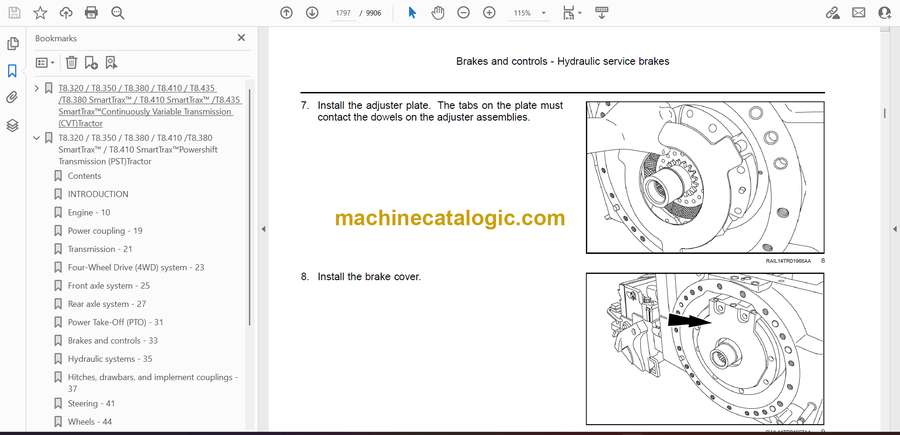The width and height of the screenshot is (900, 435).
Task: Click the Engine - 10 bookmark ribbon icon
Action: 58,213
